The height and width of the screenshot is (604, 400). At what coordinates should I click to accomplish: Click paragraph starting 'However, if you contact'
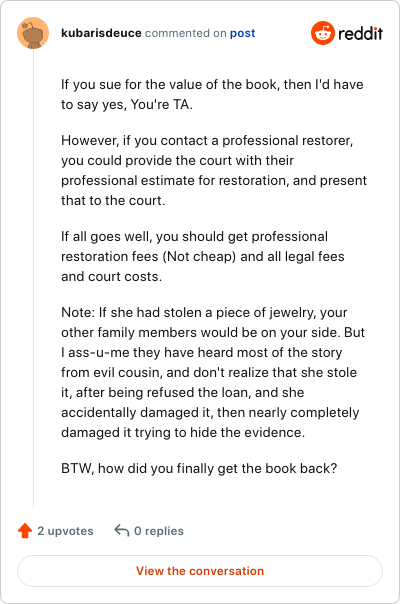tap(214, 170)
